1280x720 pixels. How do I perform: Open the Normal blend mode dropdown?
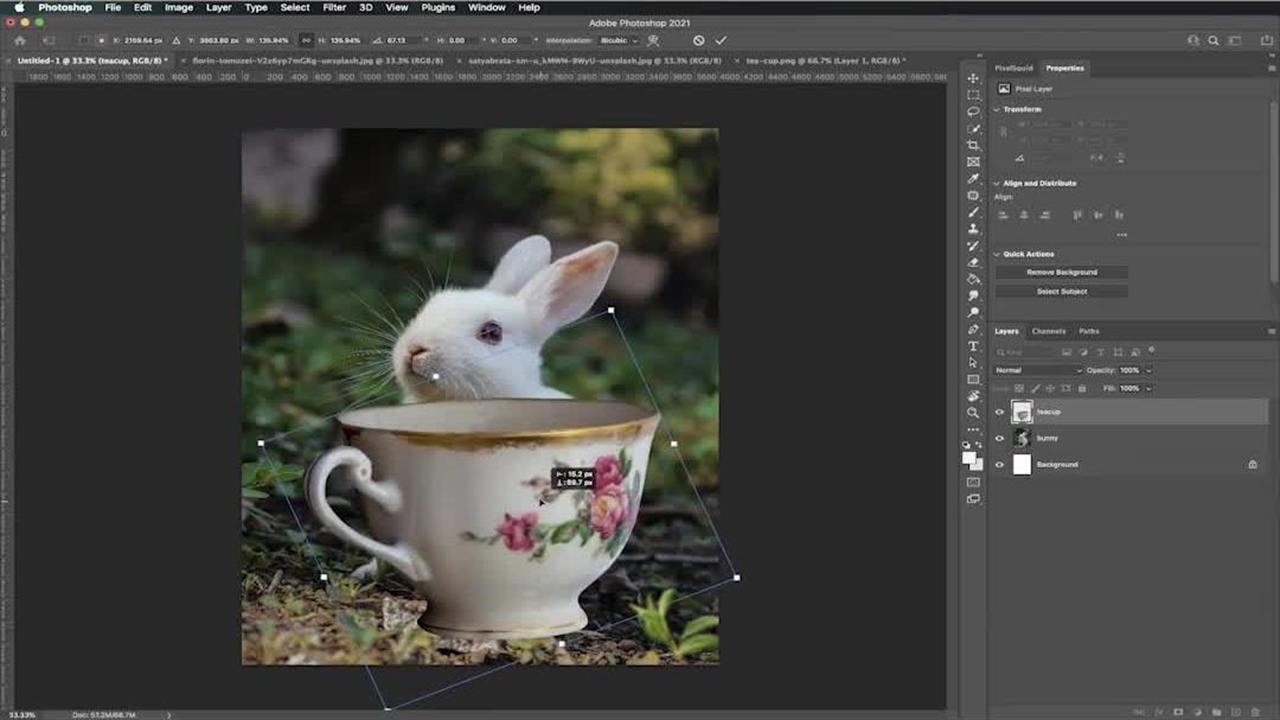[x=1038, y=370]
